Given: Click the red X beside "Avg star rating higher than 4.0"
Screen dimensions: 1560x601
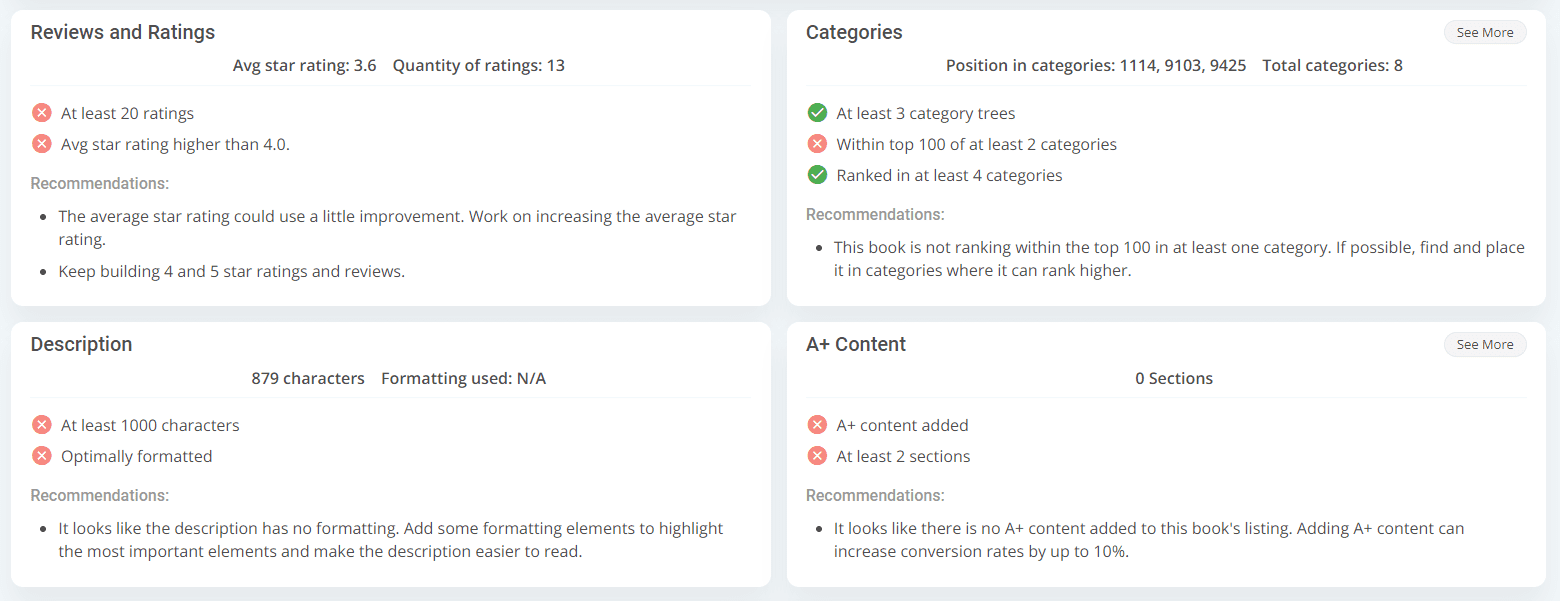Looking at the screenshot, I should coord(42,144).
